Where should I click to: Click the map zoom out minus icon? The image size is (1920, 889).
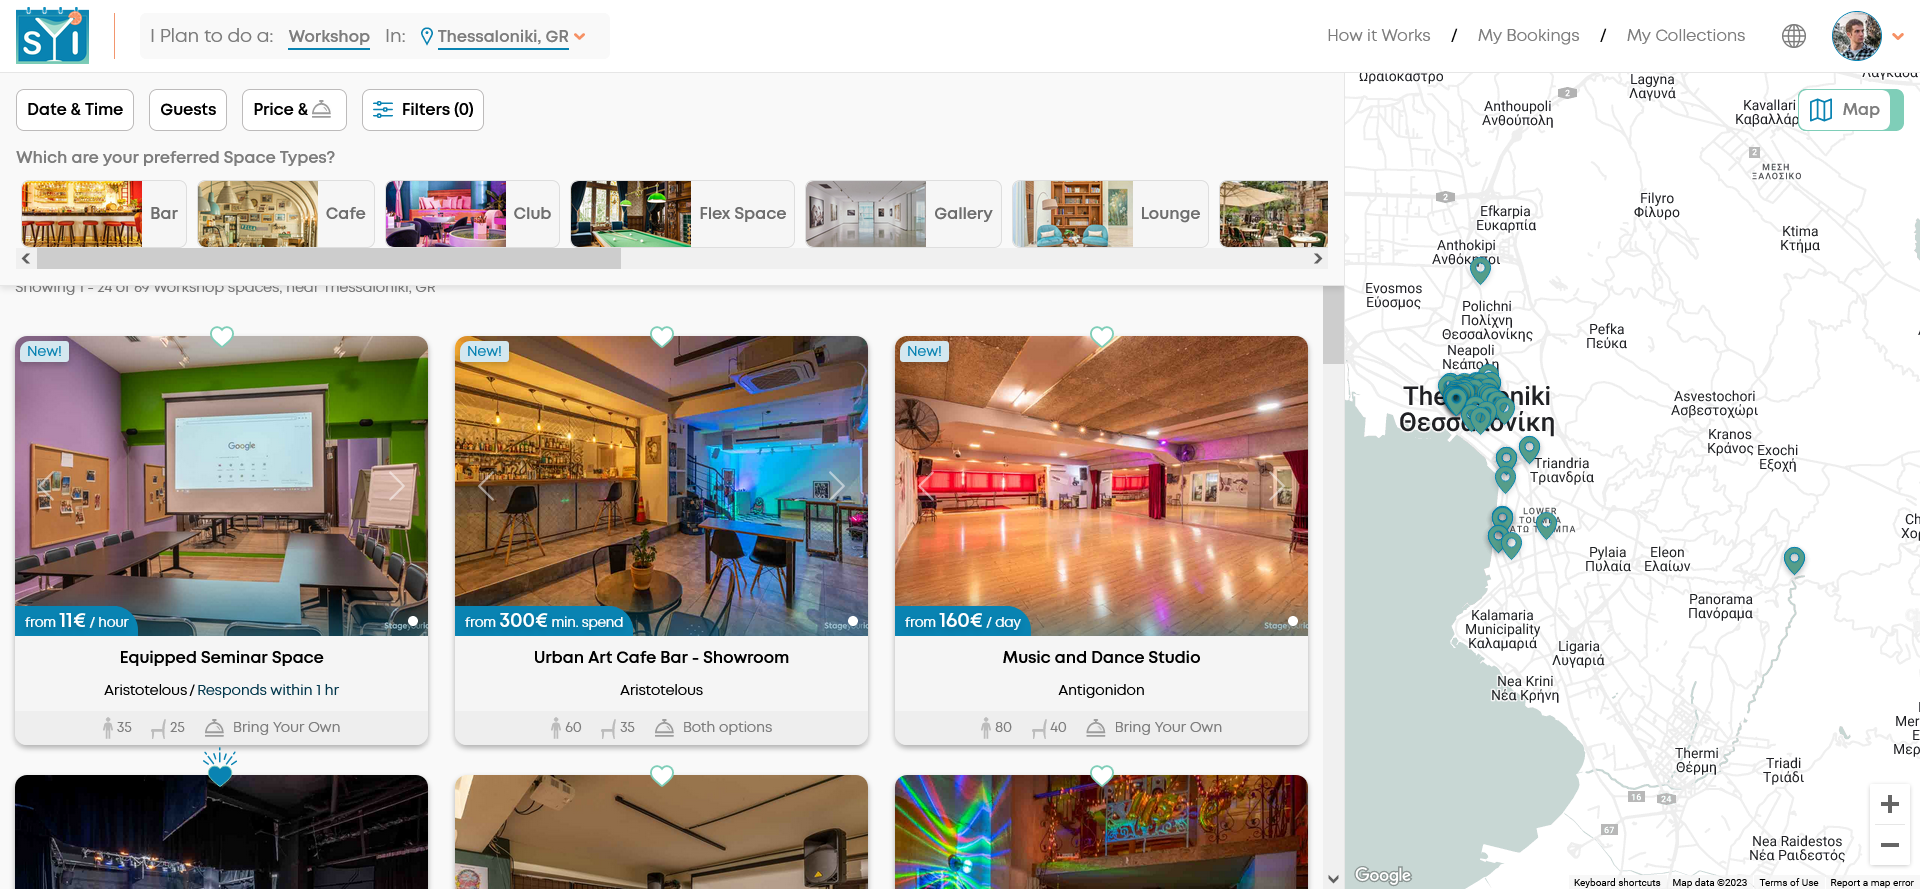coord(1889,845)
